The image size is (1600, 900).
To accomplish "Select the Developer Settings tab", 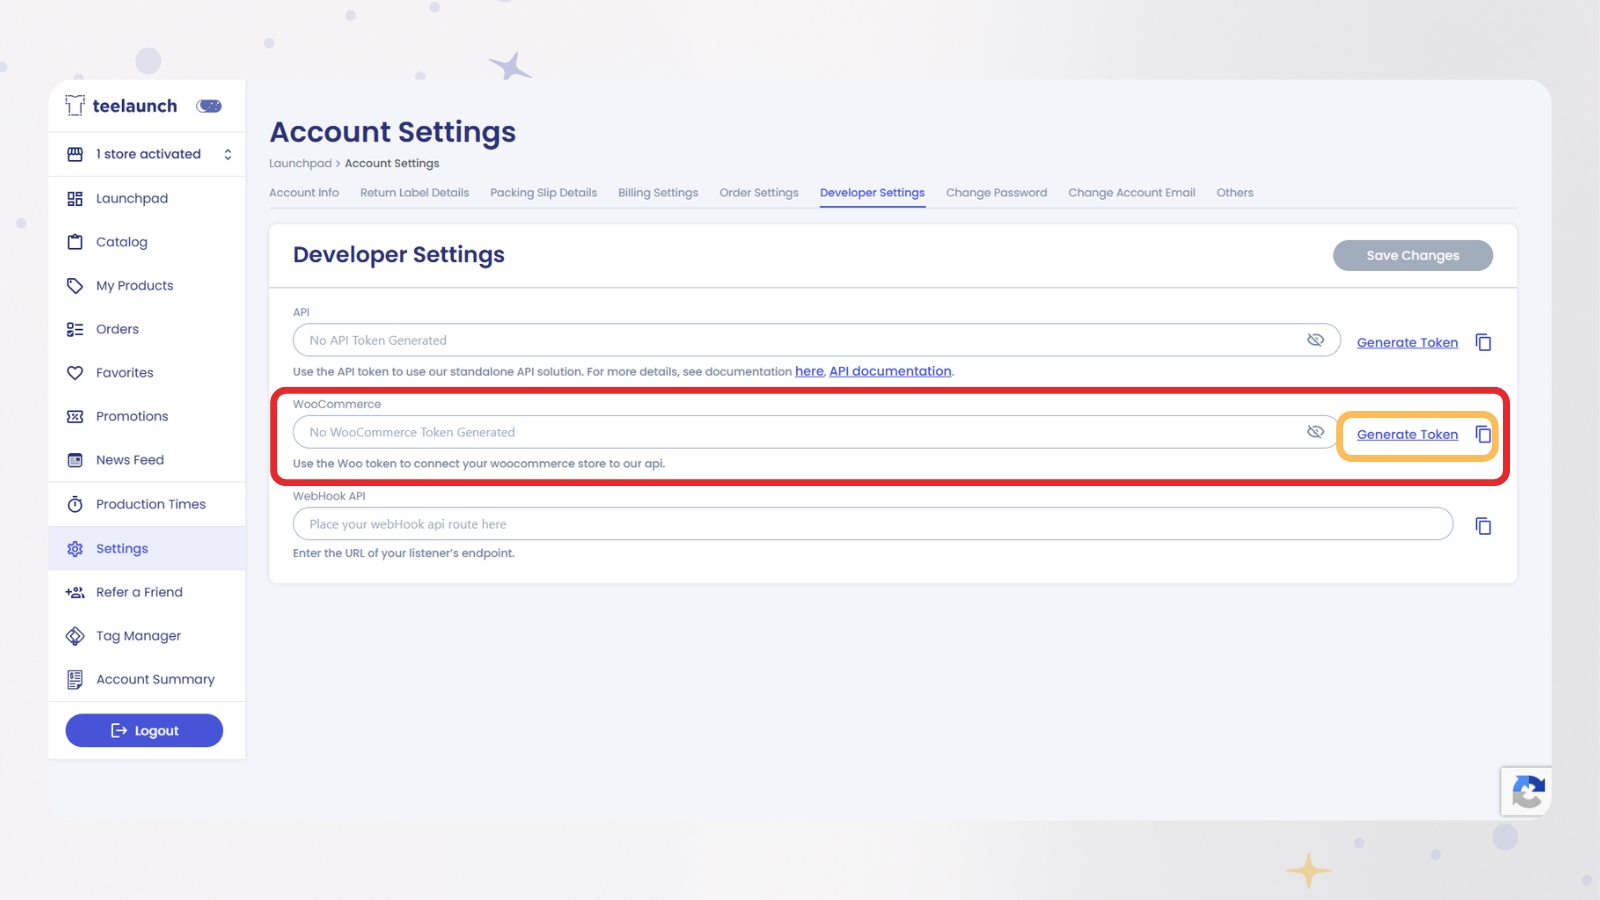I will 872,193.
